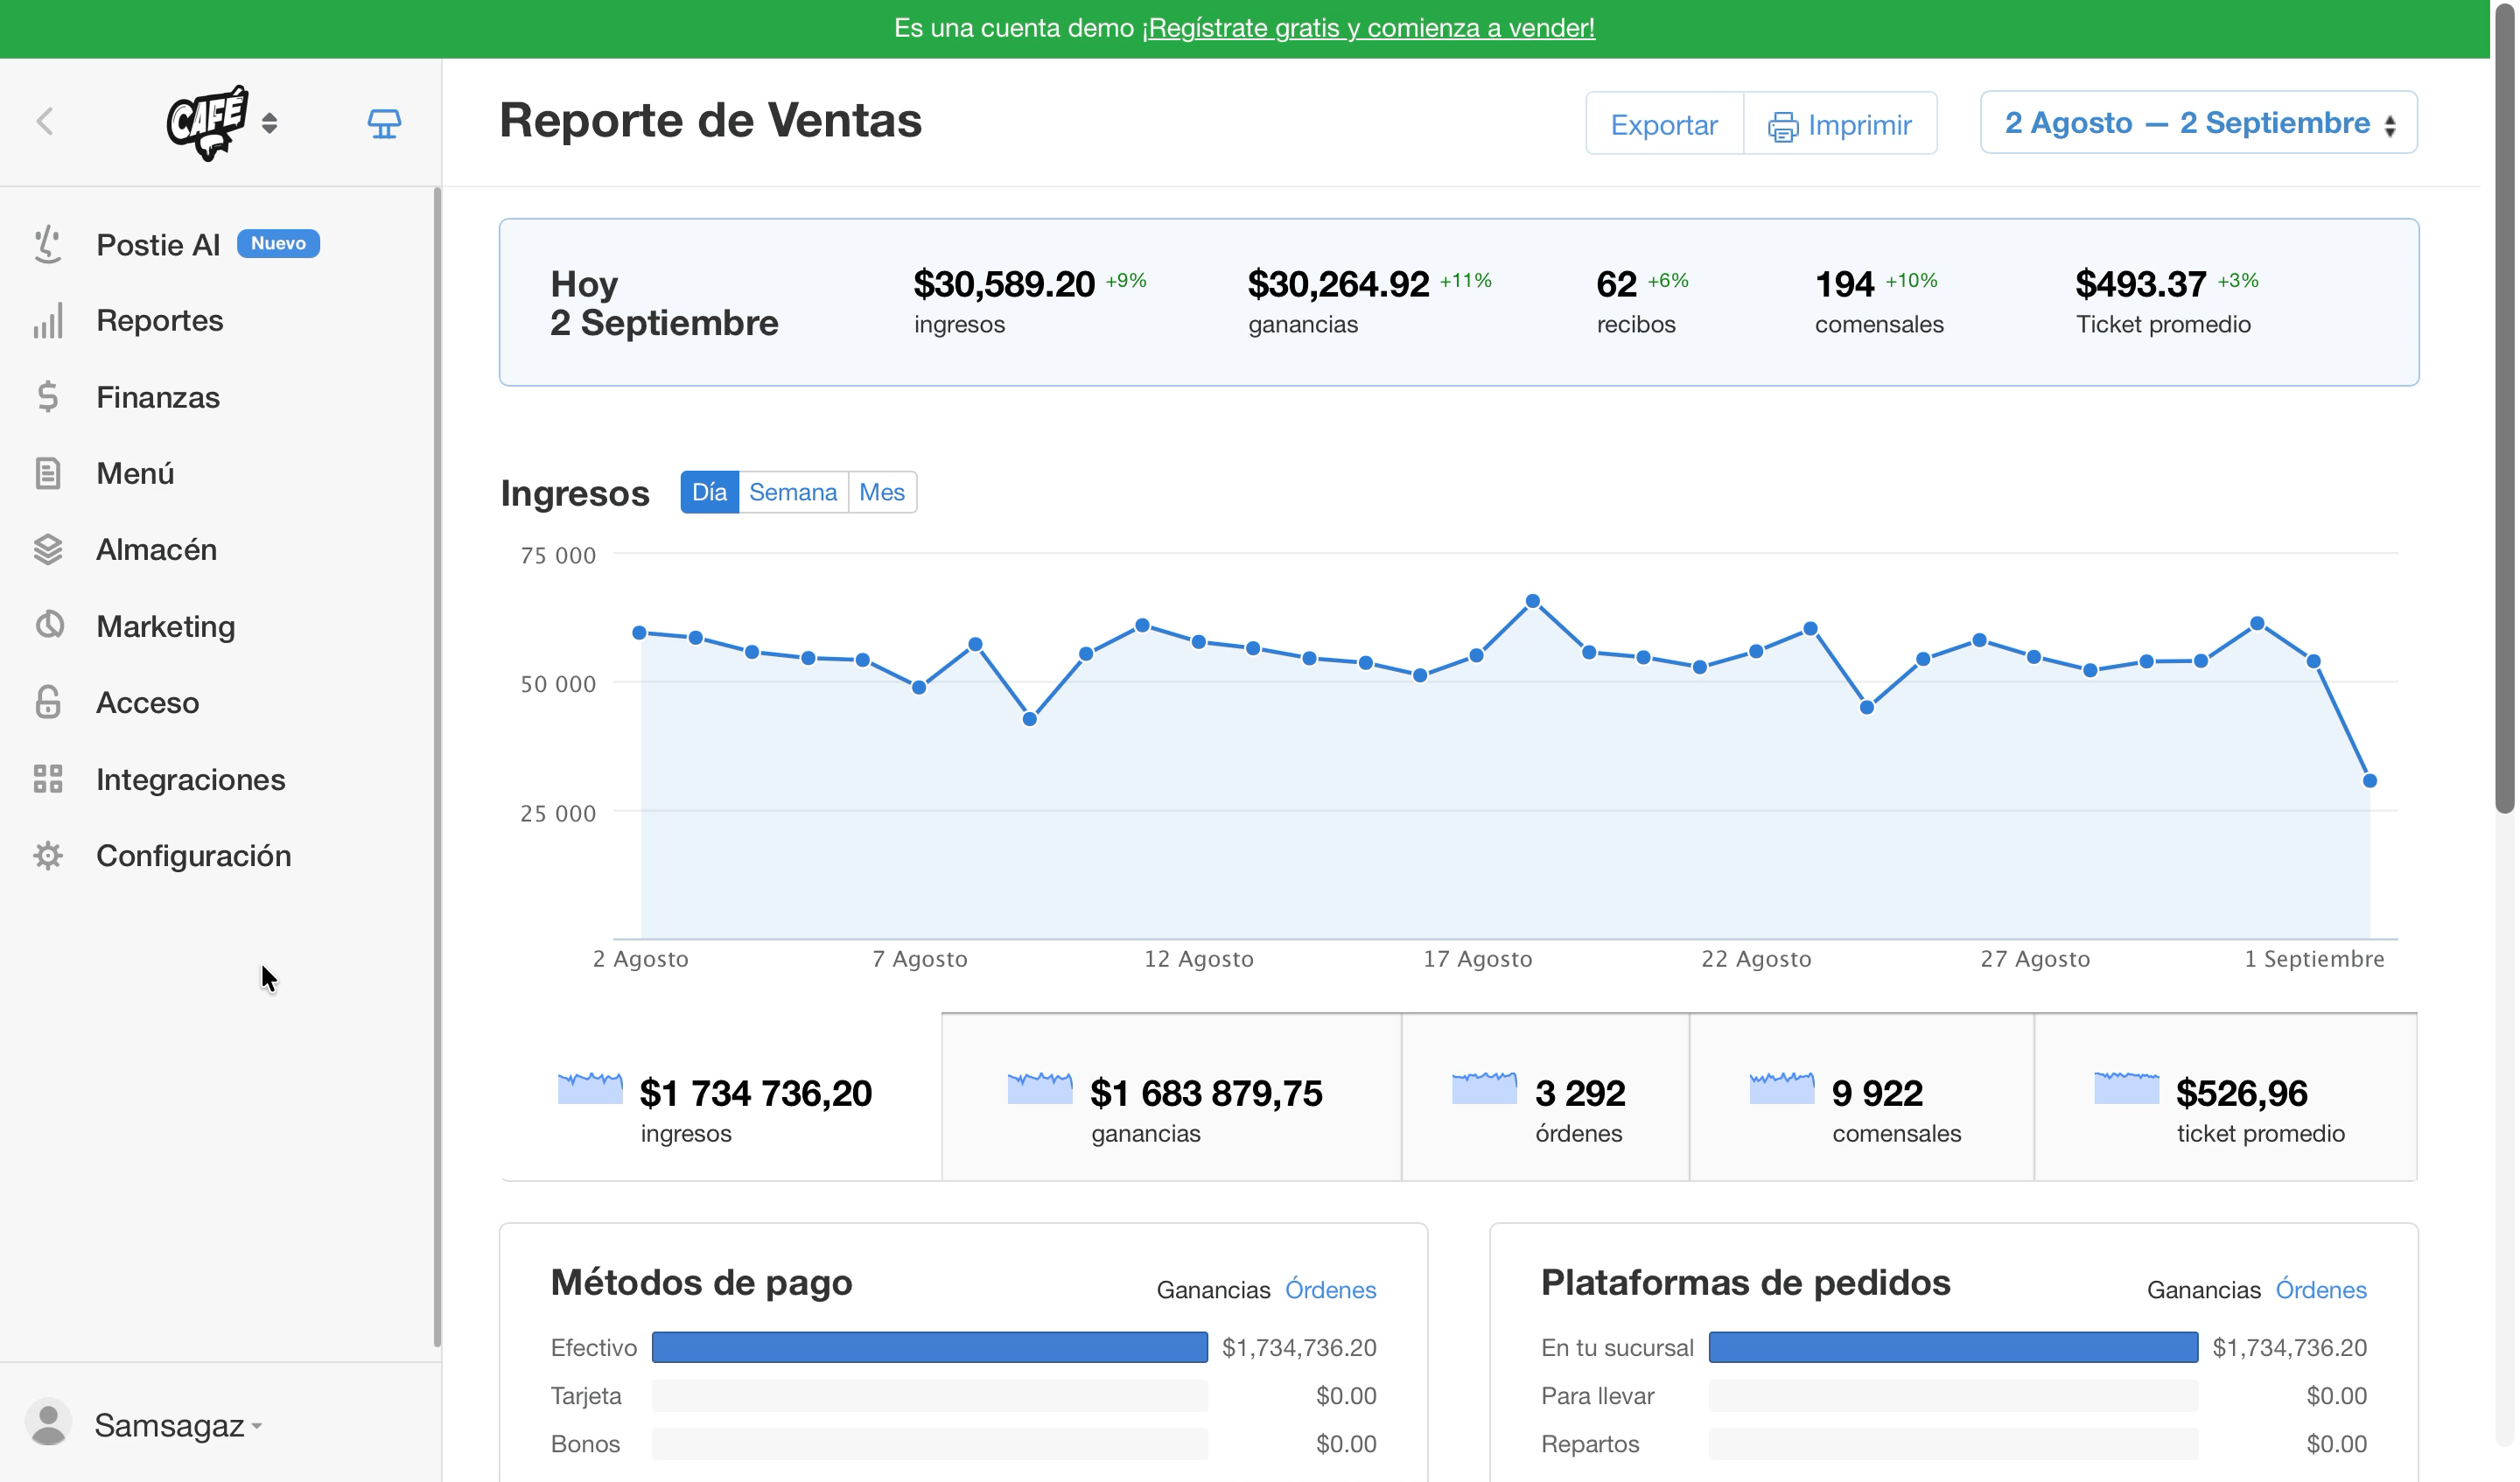Image resolution: width=2520 pixels, height=1482 pixels.
Task: Click the Reportes bar chart icon
Action: 48,321
